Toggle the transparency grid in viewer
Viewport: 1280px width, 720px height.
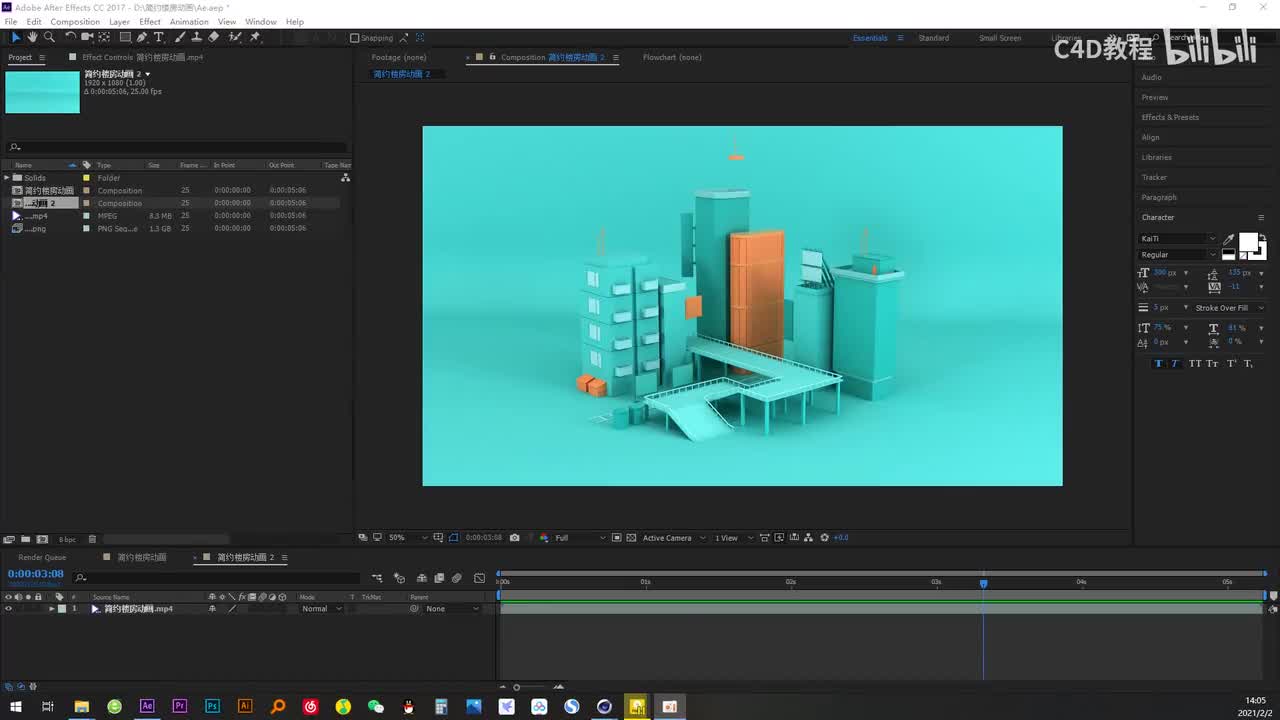click(631, 538)
